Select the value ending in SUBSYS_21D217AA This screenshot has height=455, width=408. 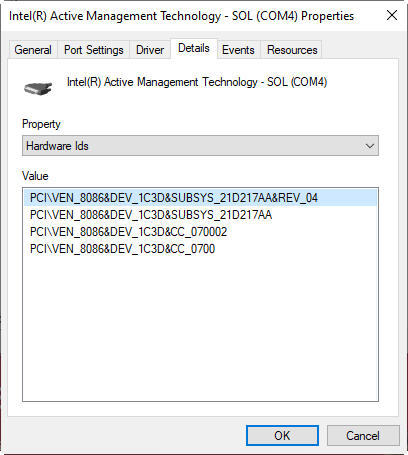[200, 215]
